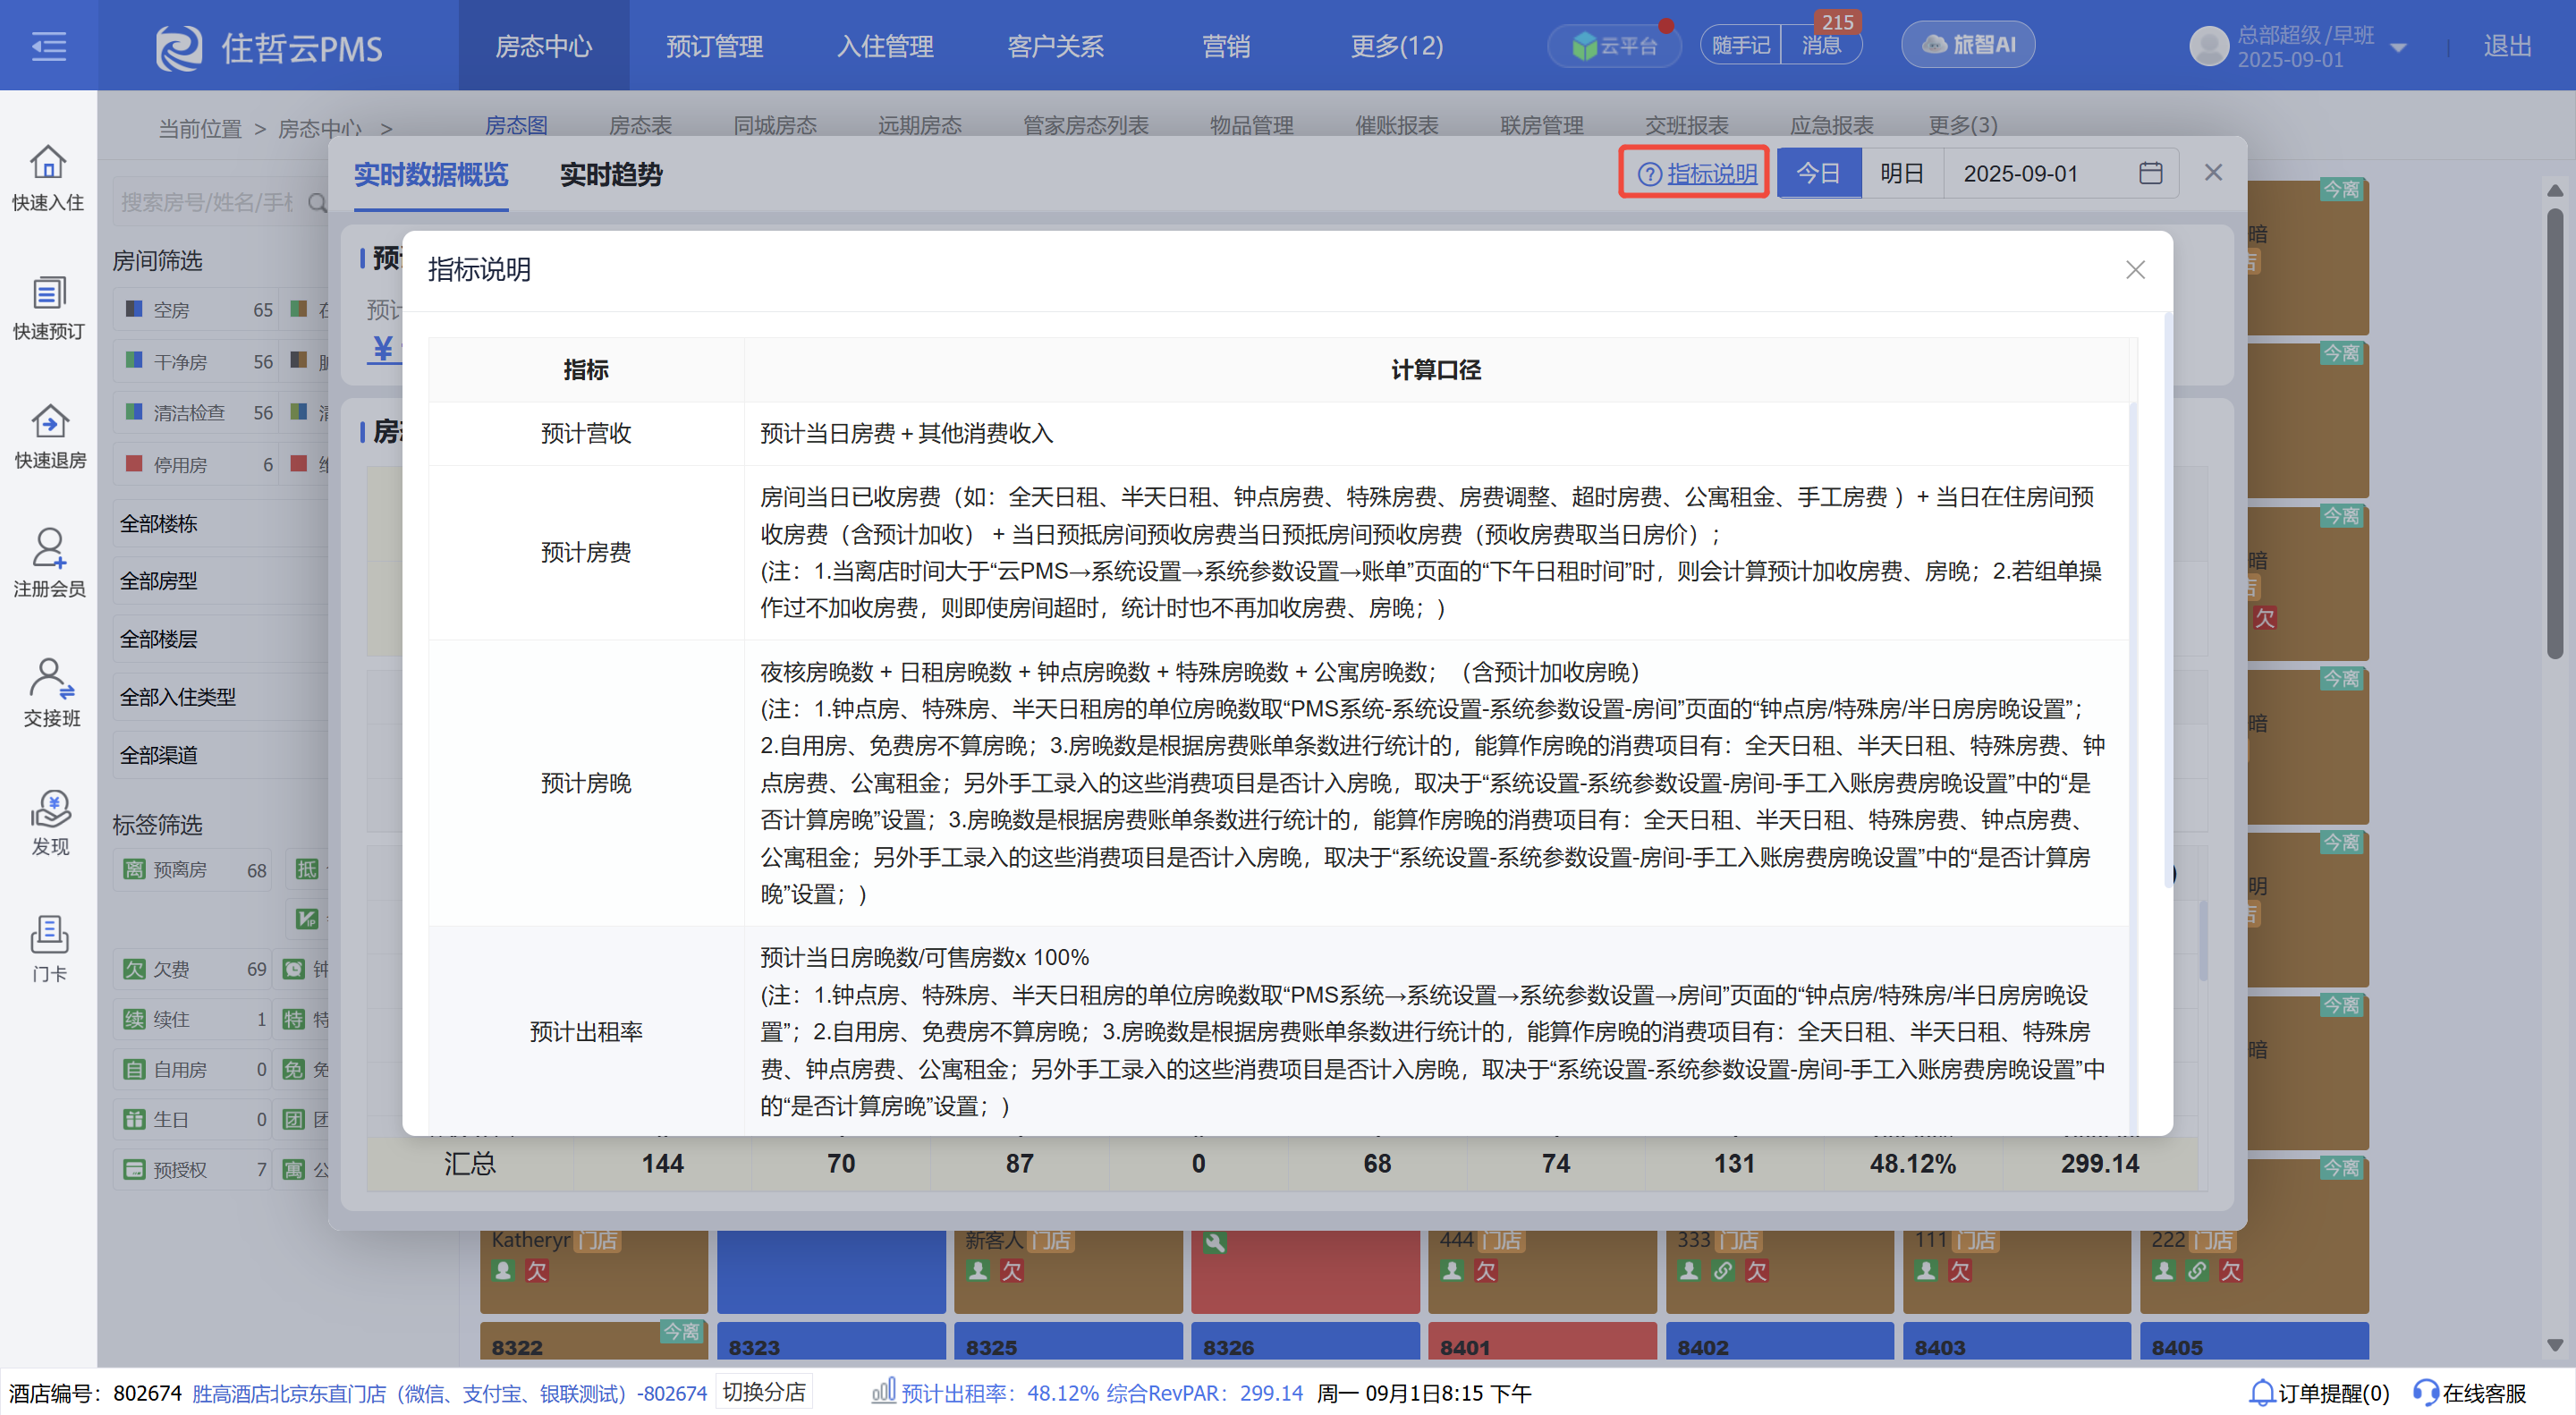2576x1415 pixels.
Task: Expand 全部入住类型 dropdown
Action: pos(220,697)
